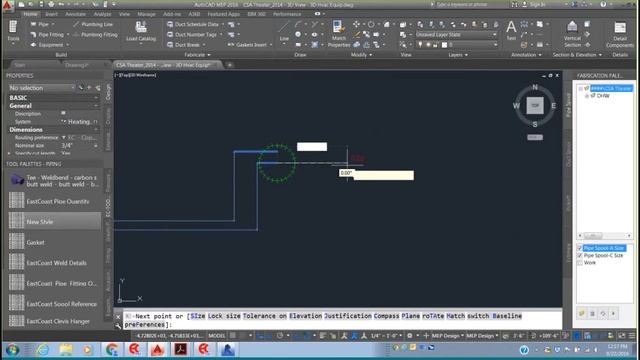Open the Pipe dropdown arrow
This screenshot has height=360, width=640.
[53, 24]
